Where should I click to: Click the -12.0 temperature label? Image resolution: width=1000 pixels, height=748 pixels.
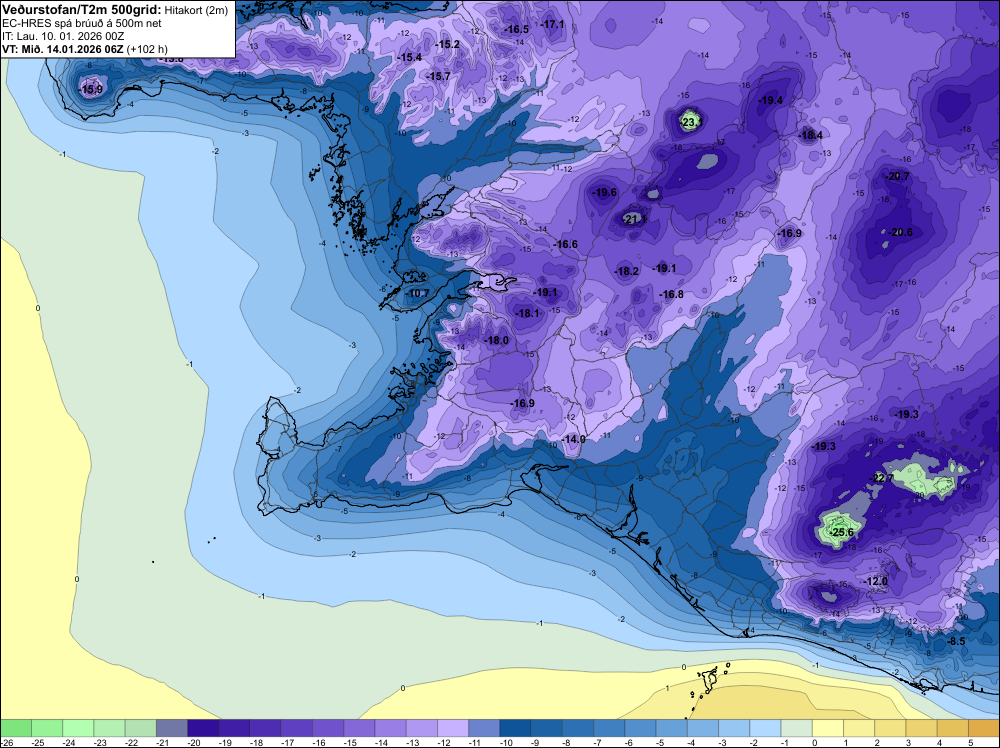click(876, 582)
